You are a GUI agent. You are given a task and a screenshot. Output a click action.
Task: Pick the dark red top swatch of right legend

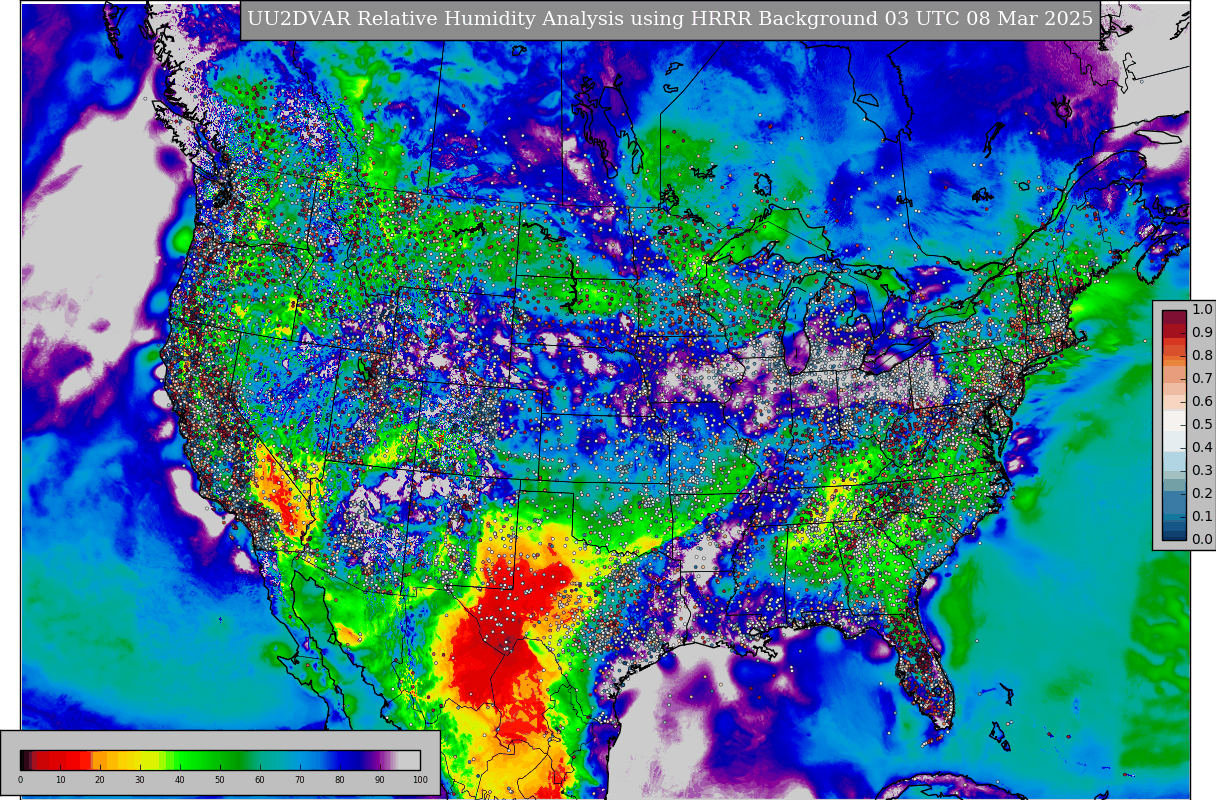[x=1174, y=316]
